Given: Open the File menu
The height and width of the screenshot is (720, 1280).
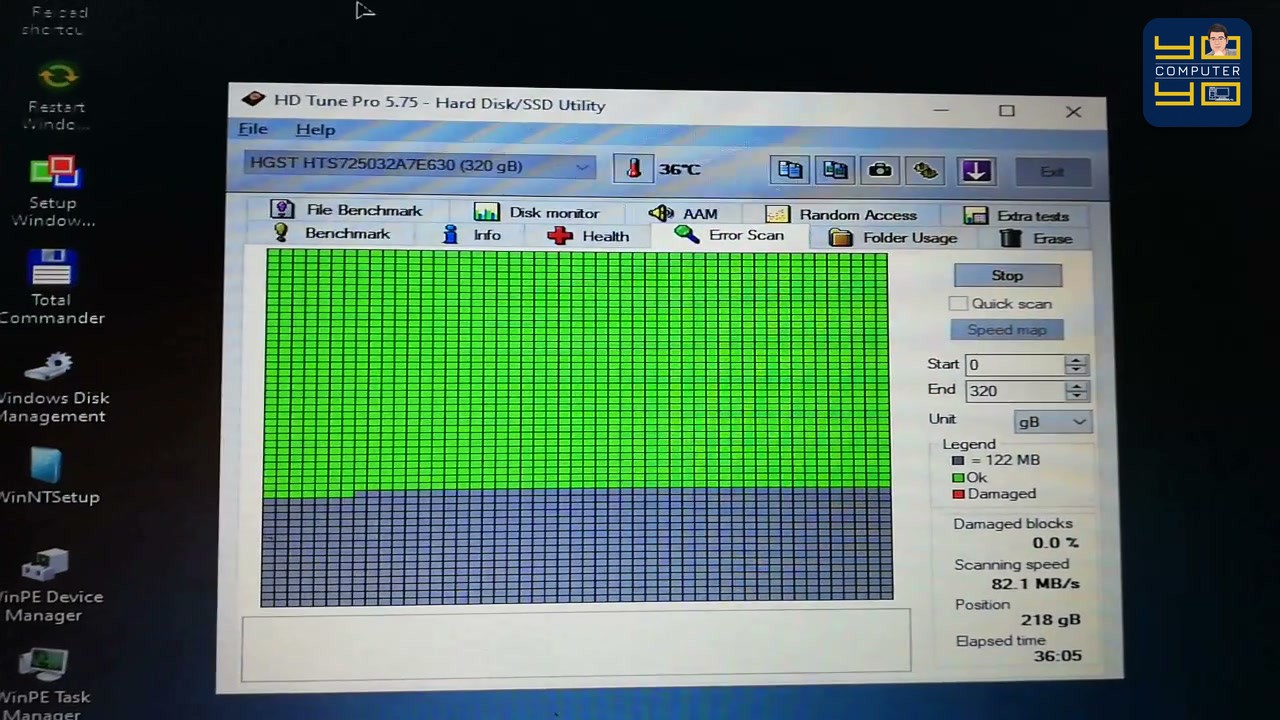Looking at the screenshot, I should pos(253,129).
